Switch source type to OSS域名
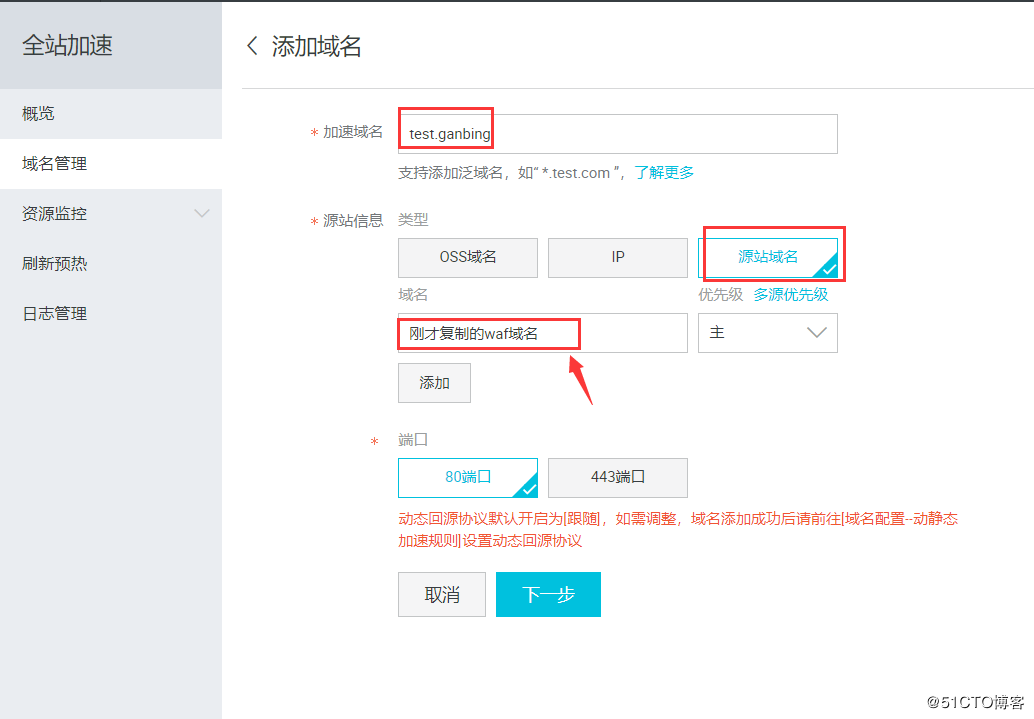This screenshot has height=719, width=1034. click(467, 257)
